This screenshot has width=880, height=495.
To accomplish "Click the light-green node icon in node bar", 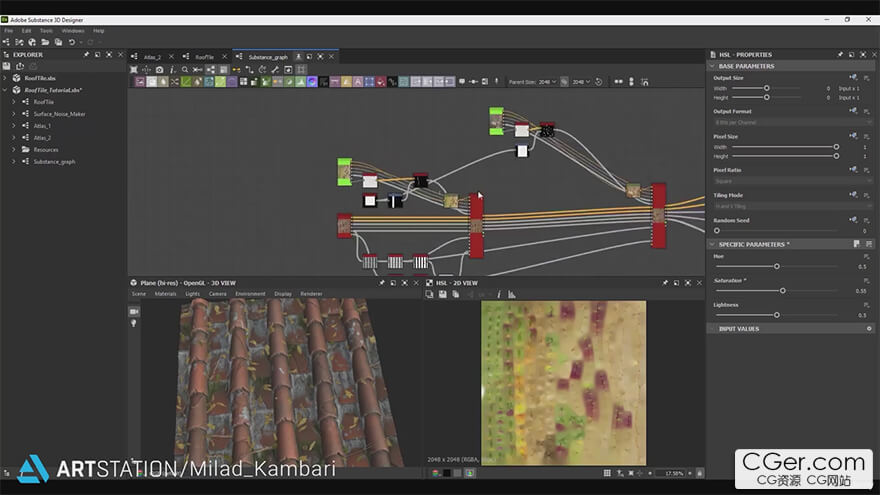I will 221,82.
